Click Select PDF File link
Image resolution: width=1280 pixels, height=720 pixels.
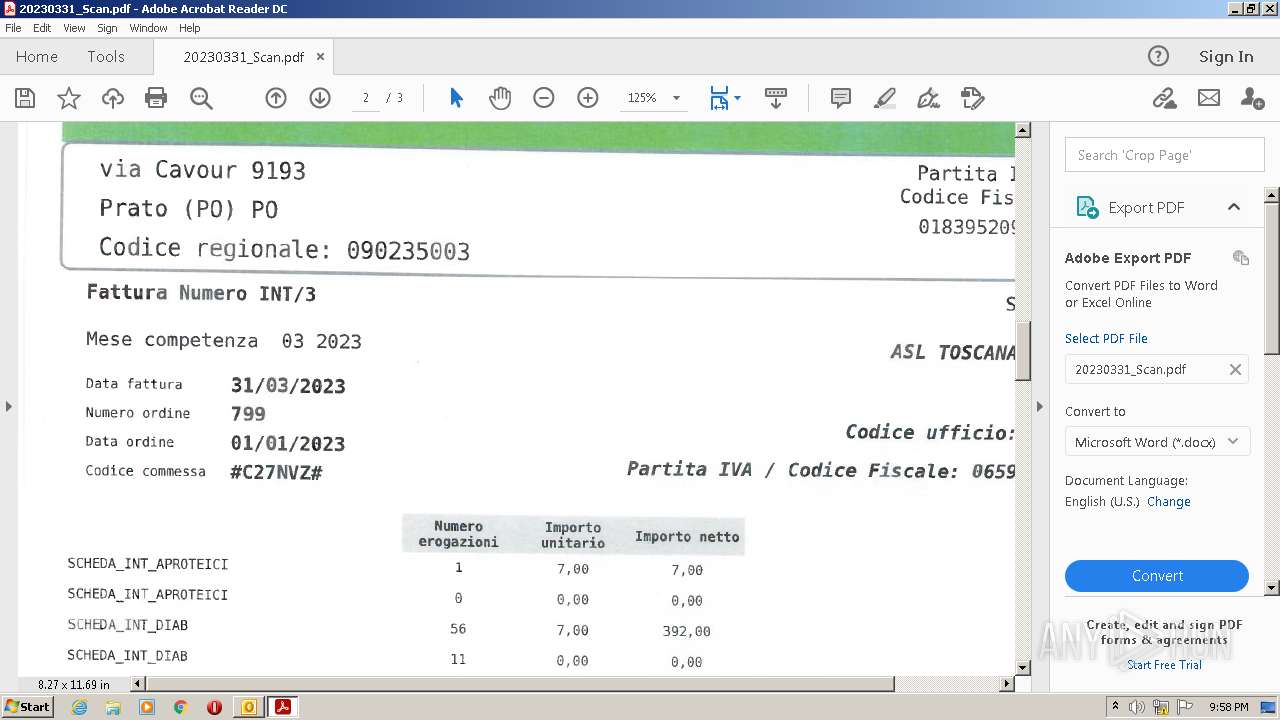pyautogui.click(x=1106, y=339)
